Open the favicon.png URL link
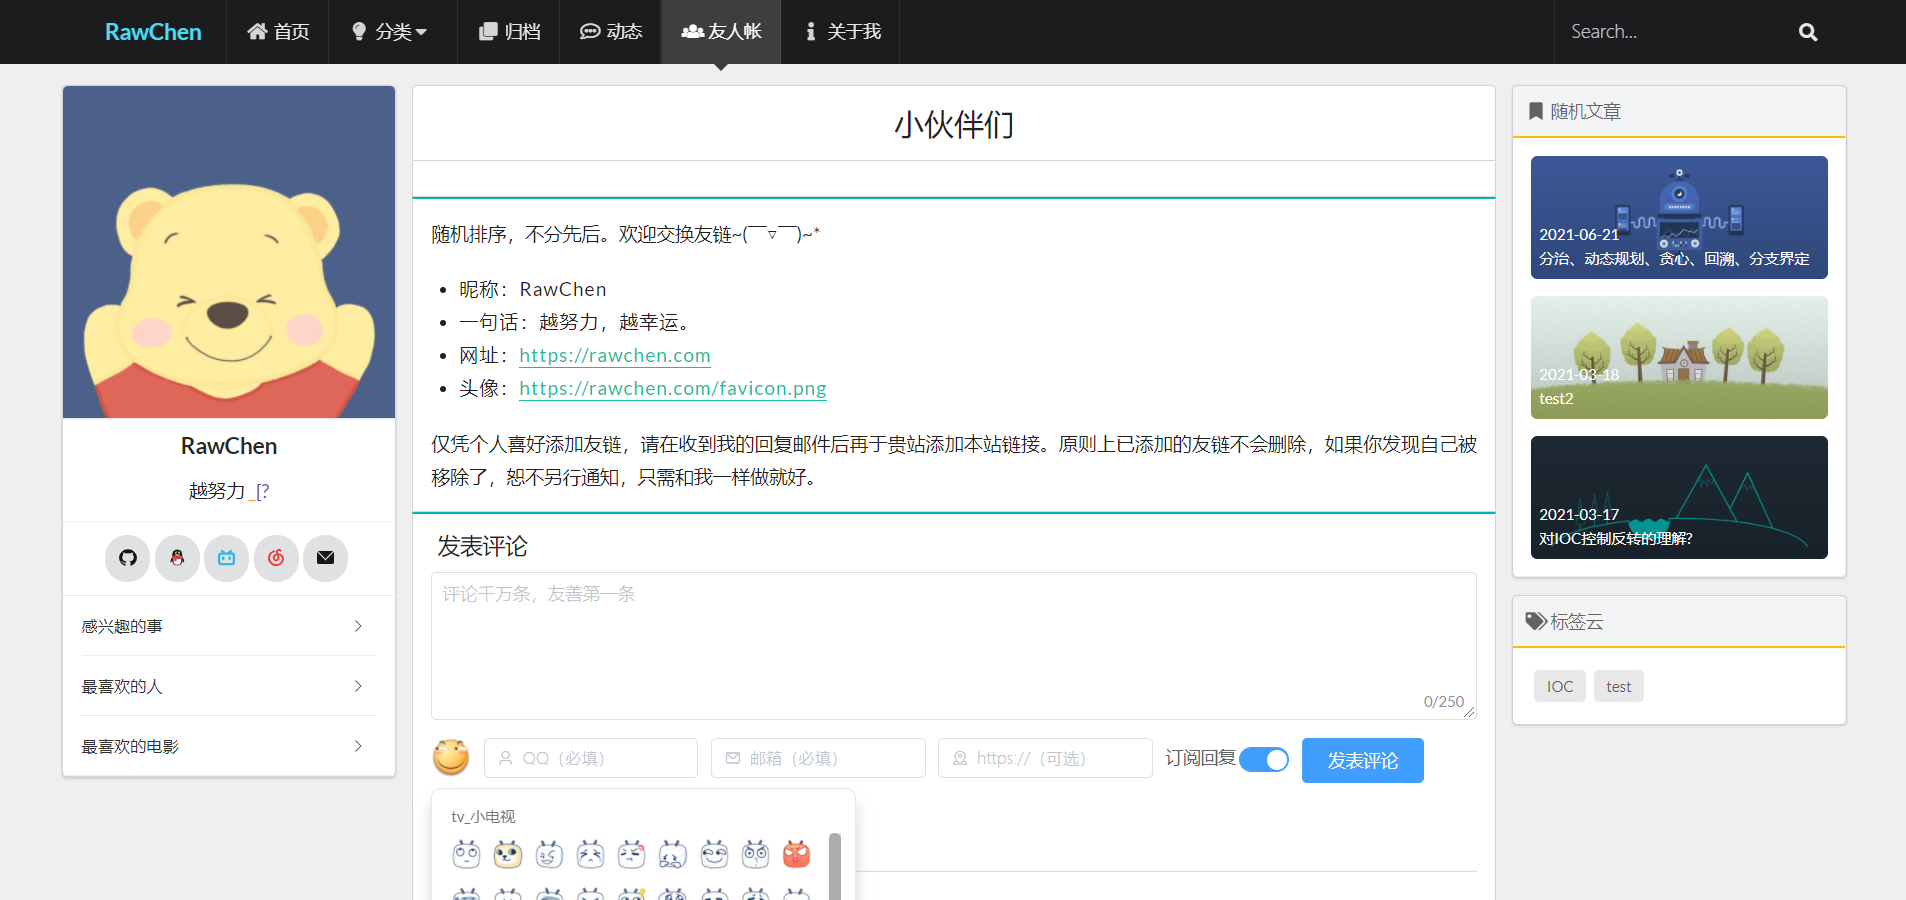 point(673,389)
